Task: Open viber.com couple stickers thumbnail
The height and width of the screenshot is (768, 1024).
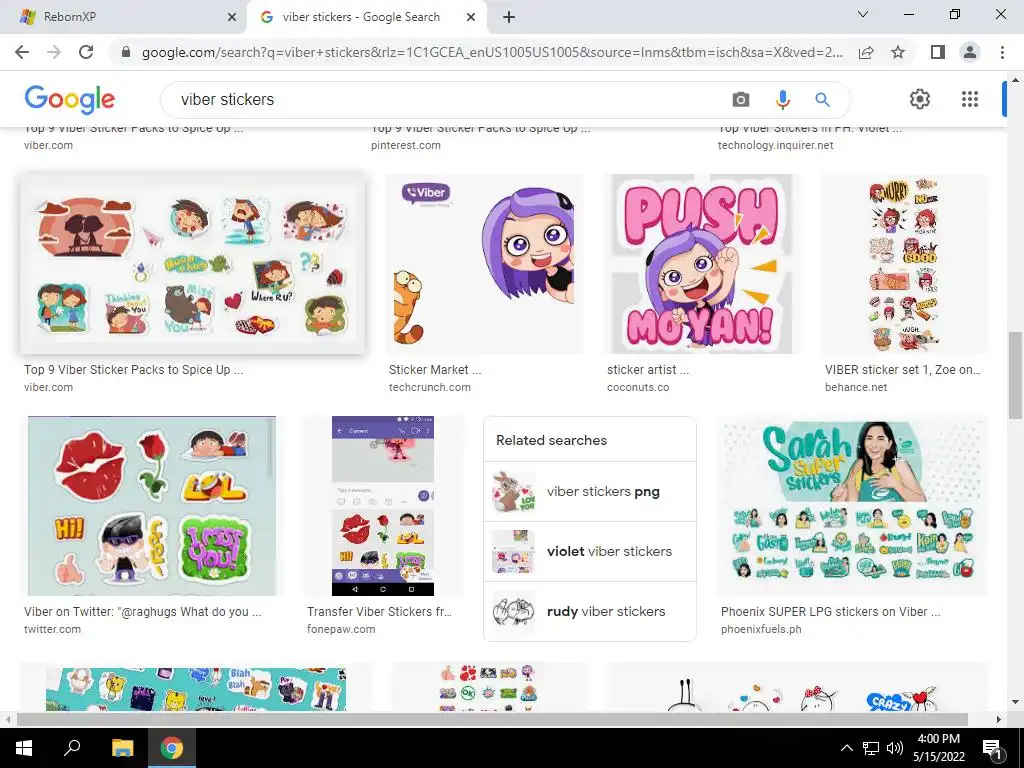Action: [x=192, y=264]
